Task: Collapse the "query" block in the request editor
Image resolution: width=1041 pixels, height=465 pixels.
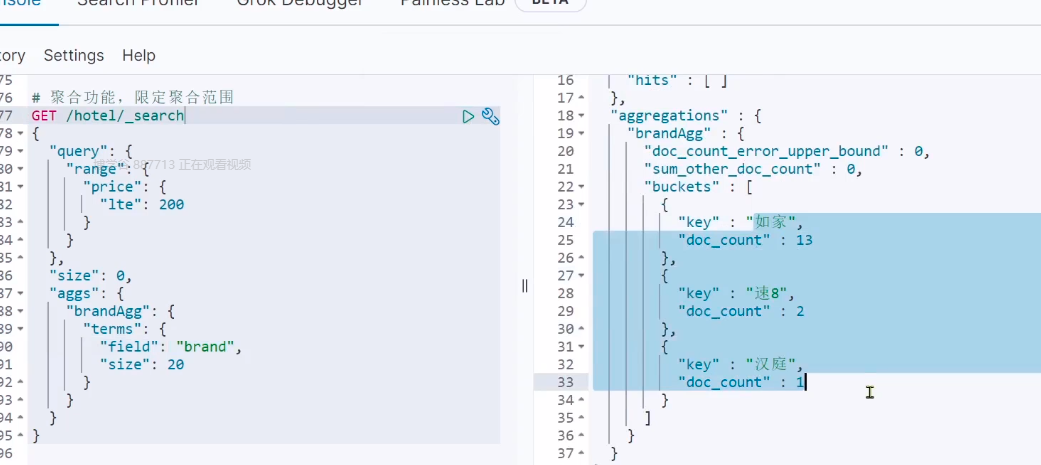Action: (21, 151)
